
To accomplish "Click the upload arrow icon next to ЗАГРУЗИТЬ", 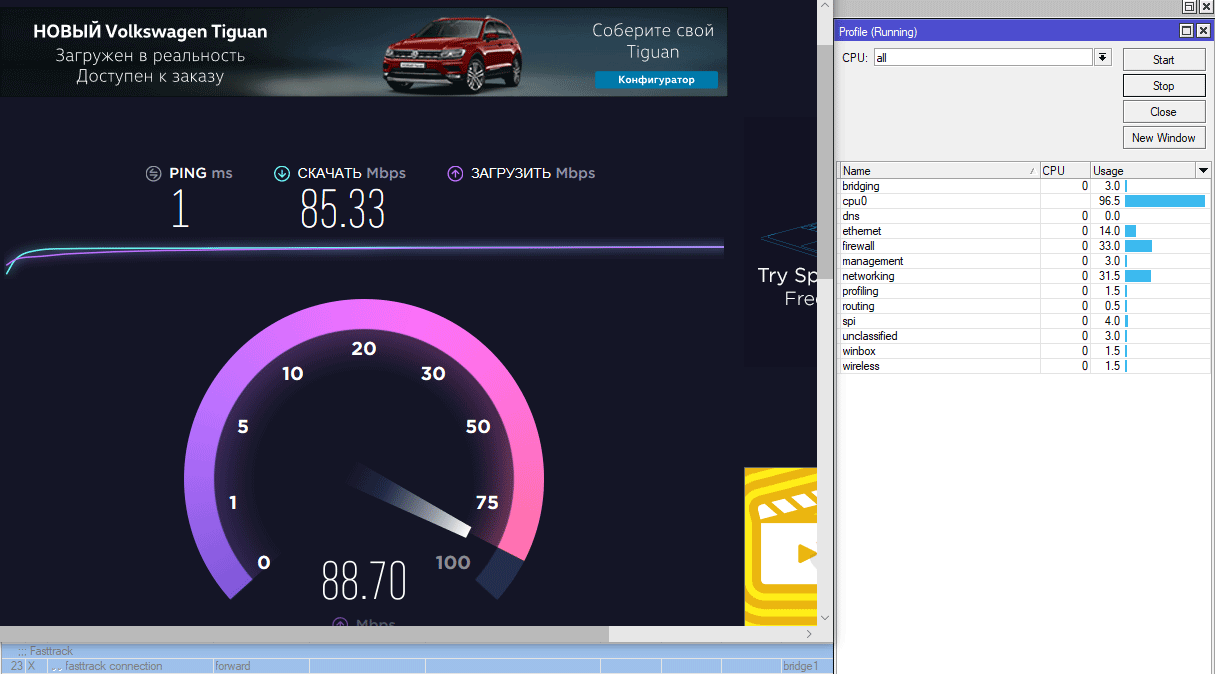I will 455,173.
